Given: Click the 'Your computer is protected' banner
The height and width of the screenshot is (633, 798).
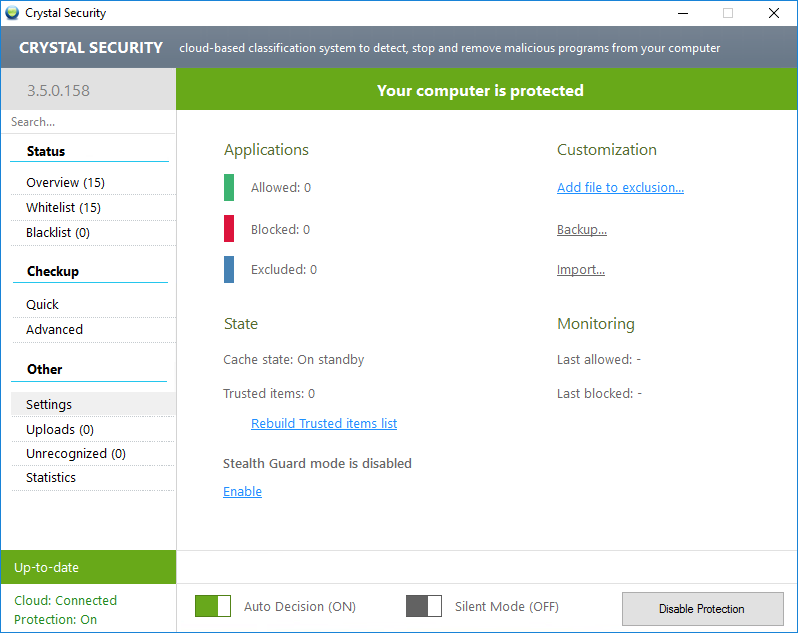Looking at the screenshot, I should click(x=487, y=90).
